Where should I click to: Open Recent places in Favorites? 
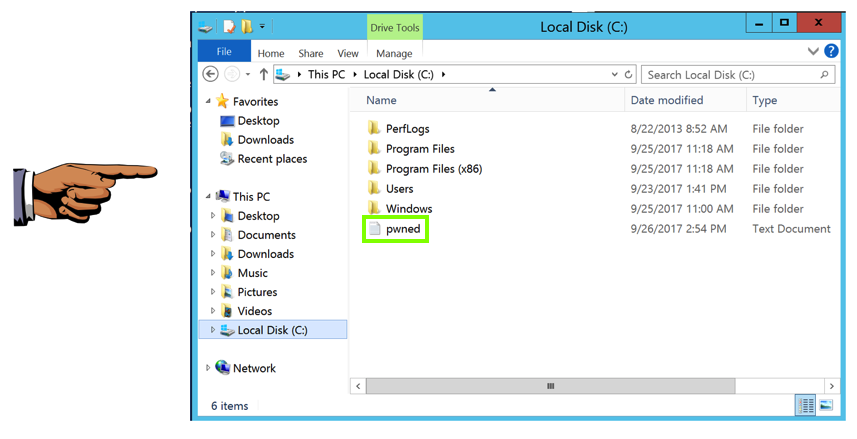click(272, 159)
